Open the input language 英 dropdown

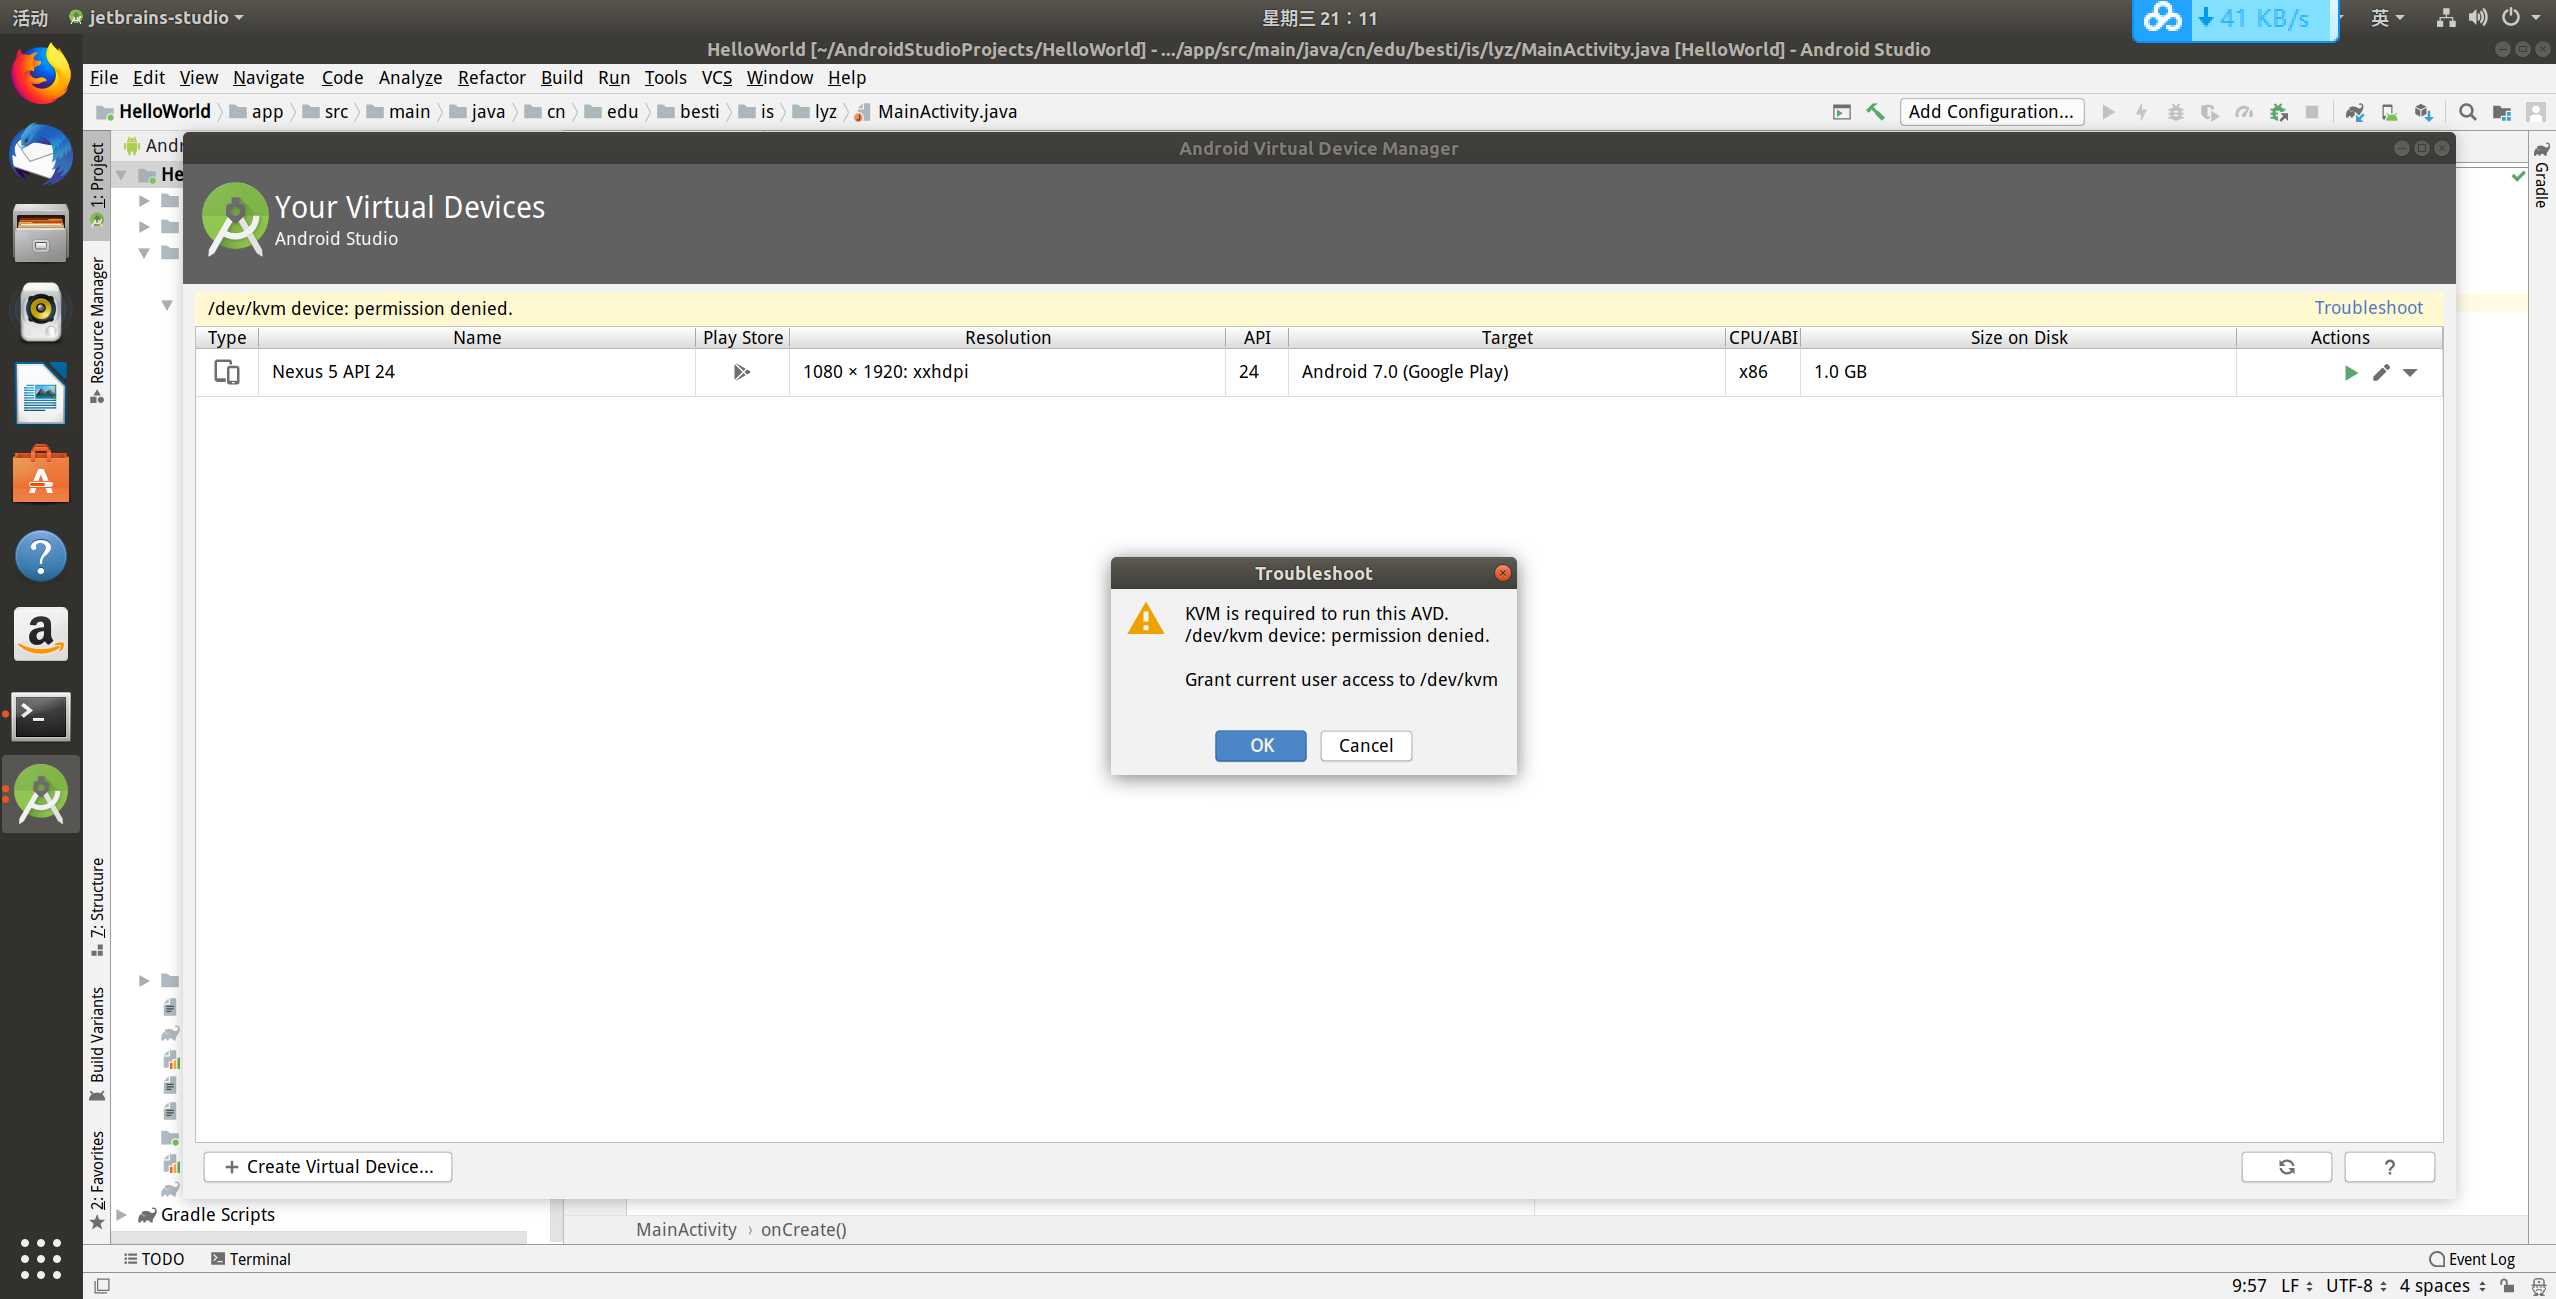2387,17
